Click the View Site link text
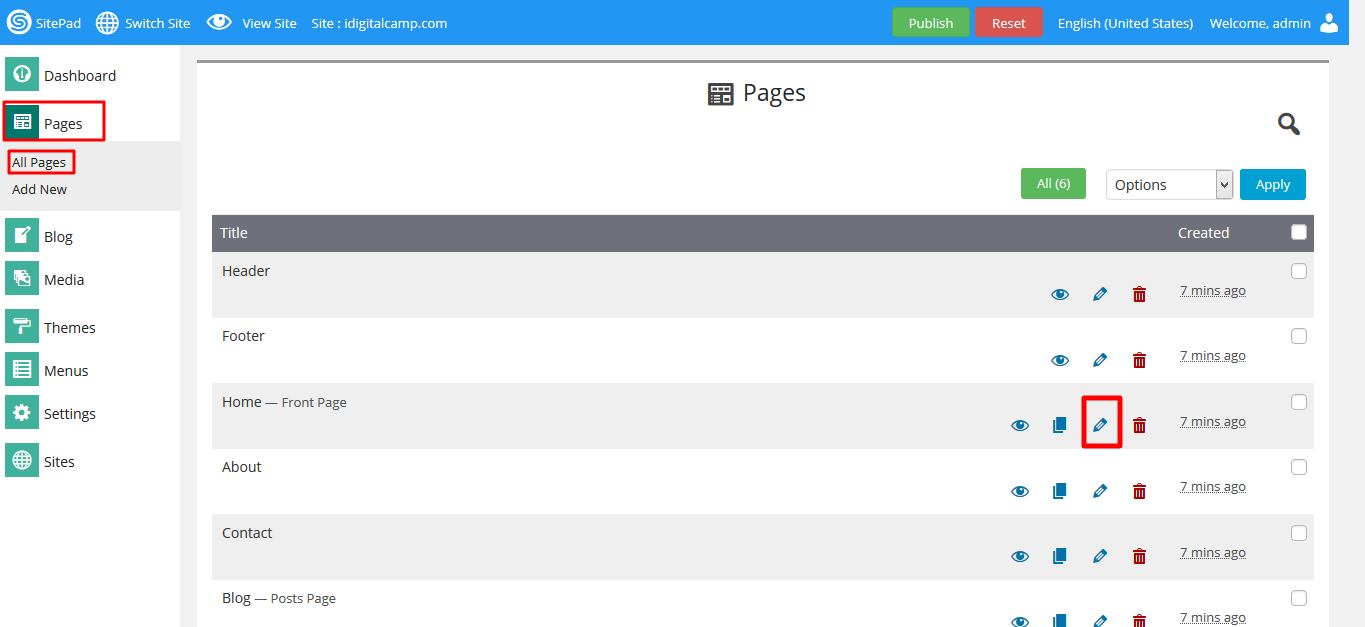 coord(269,23)
